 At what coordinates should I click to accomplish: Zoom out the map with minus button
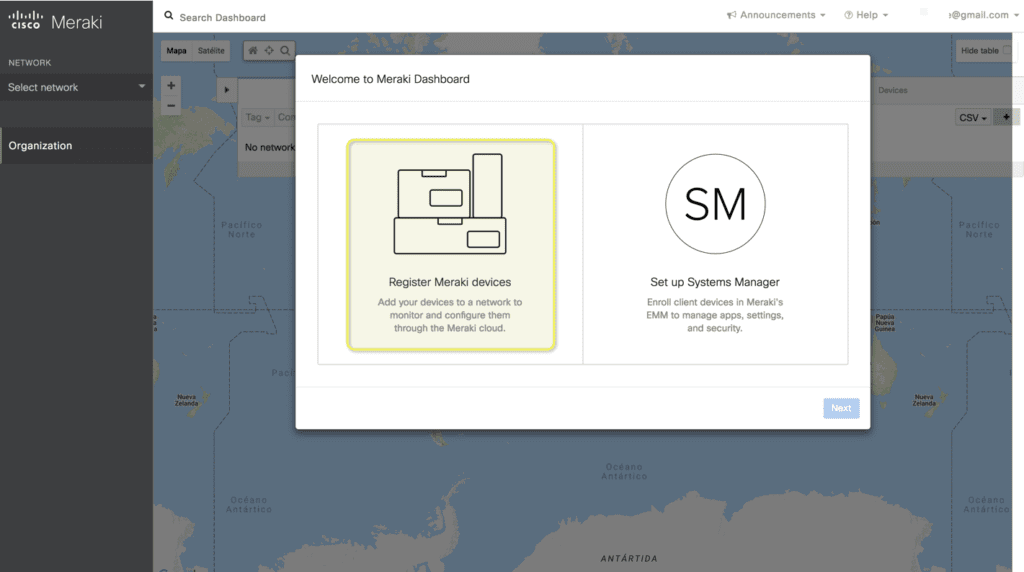(x=171, y=105)
